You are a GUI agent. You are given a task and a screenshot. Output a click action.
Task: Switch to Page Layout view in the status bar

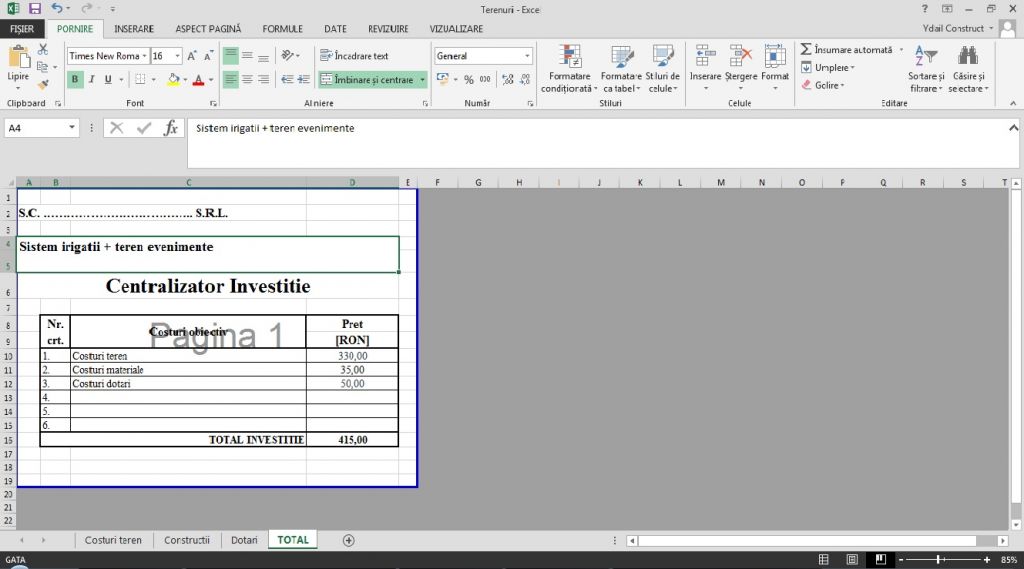[x=852, y=560]
